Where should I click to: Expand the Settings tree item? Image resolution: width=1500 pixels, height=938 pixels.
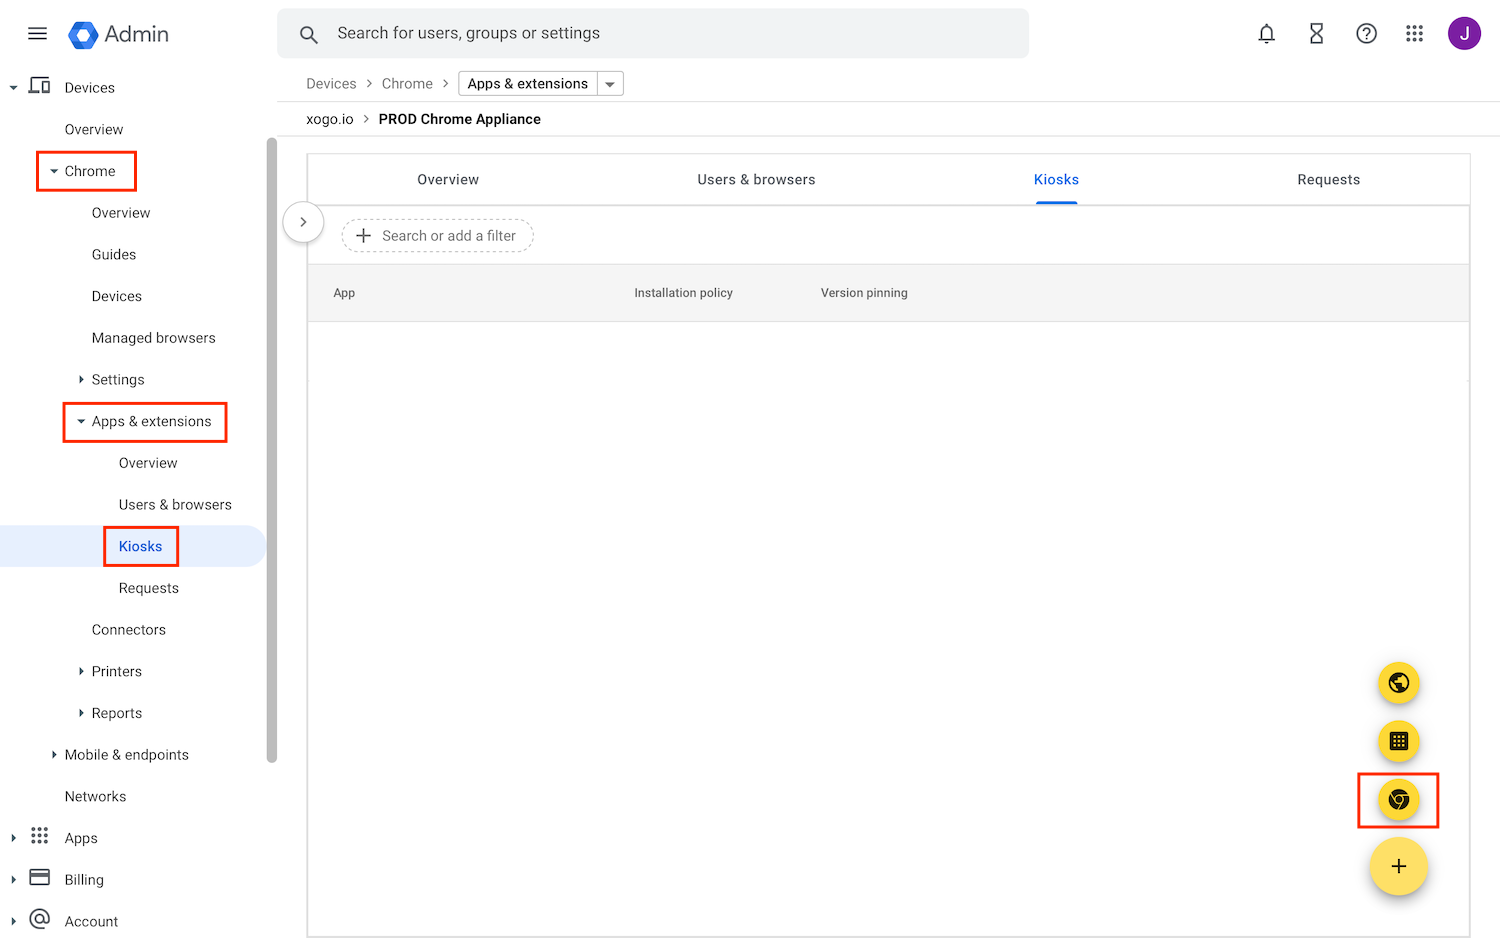pos(82,379)
